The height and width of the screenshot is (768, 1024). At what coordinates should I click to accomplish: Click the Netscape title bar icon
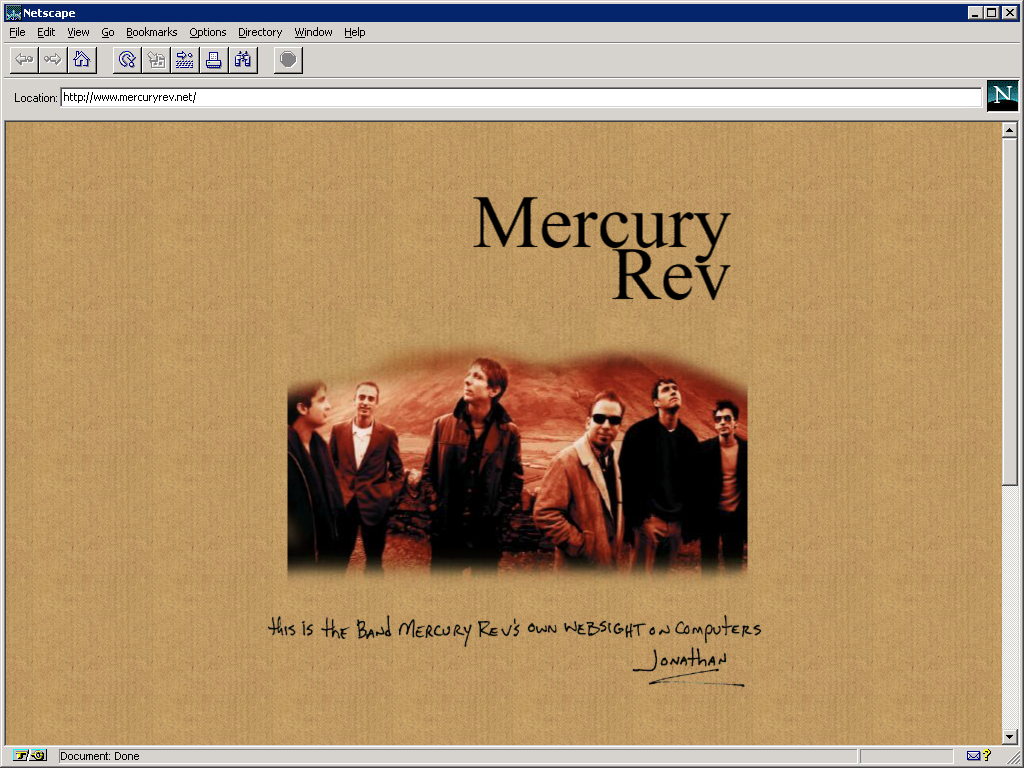[12, 12]
